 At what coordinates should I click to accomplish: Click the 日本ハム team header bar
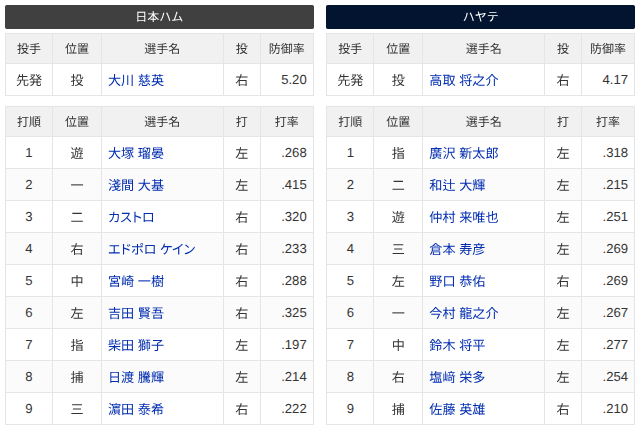(x=159, y=17)
